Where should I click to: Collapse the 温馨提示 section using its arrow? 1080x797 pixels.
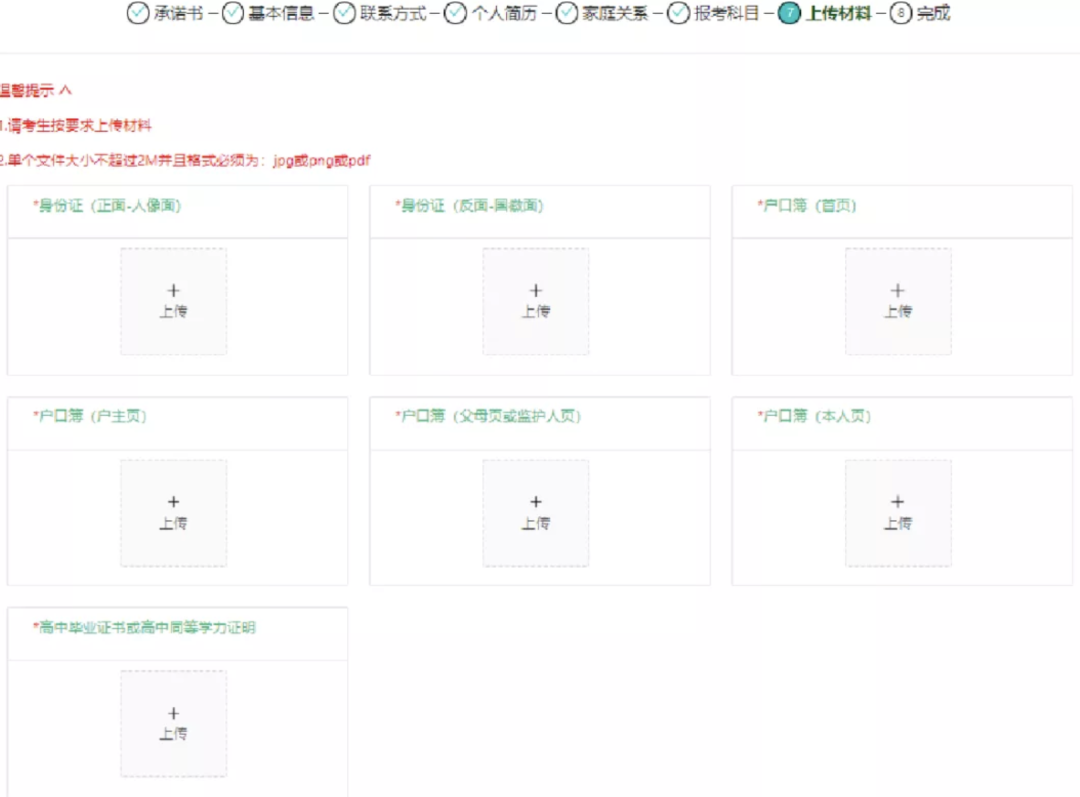tap(65, 90)
